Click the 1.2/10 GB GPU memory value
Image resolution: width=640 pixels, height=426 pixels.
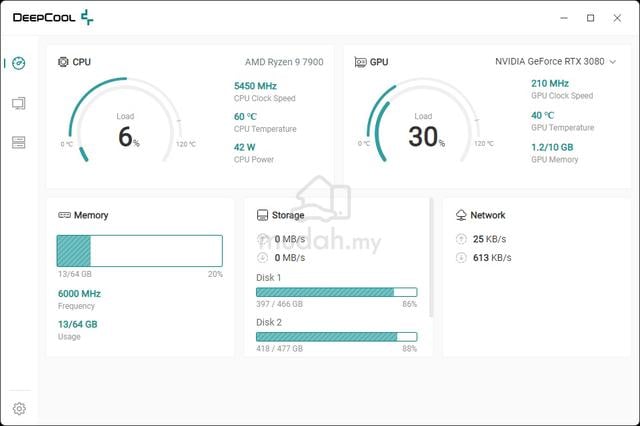[x=552, y=147]
